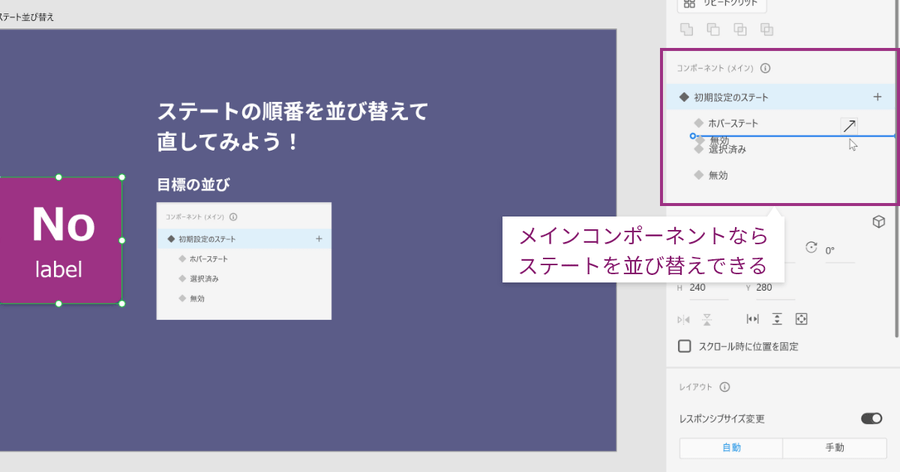Click the Exclude Overlap boolean icon
This screenshot has width=900, height=472.
tap(767, 29)
